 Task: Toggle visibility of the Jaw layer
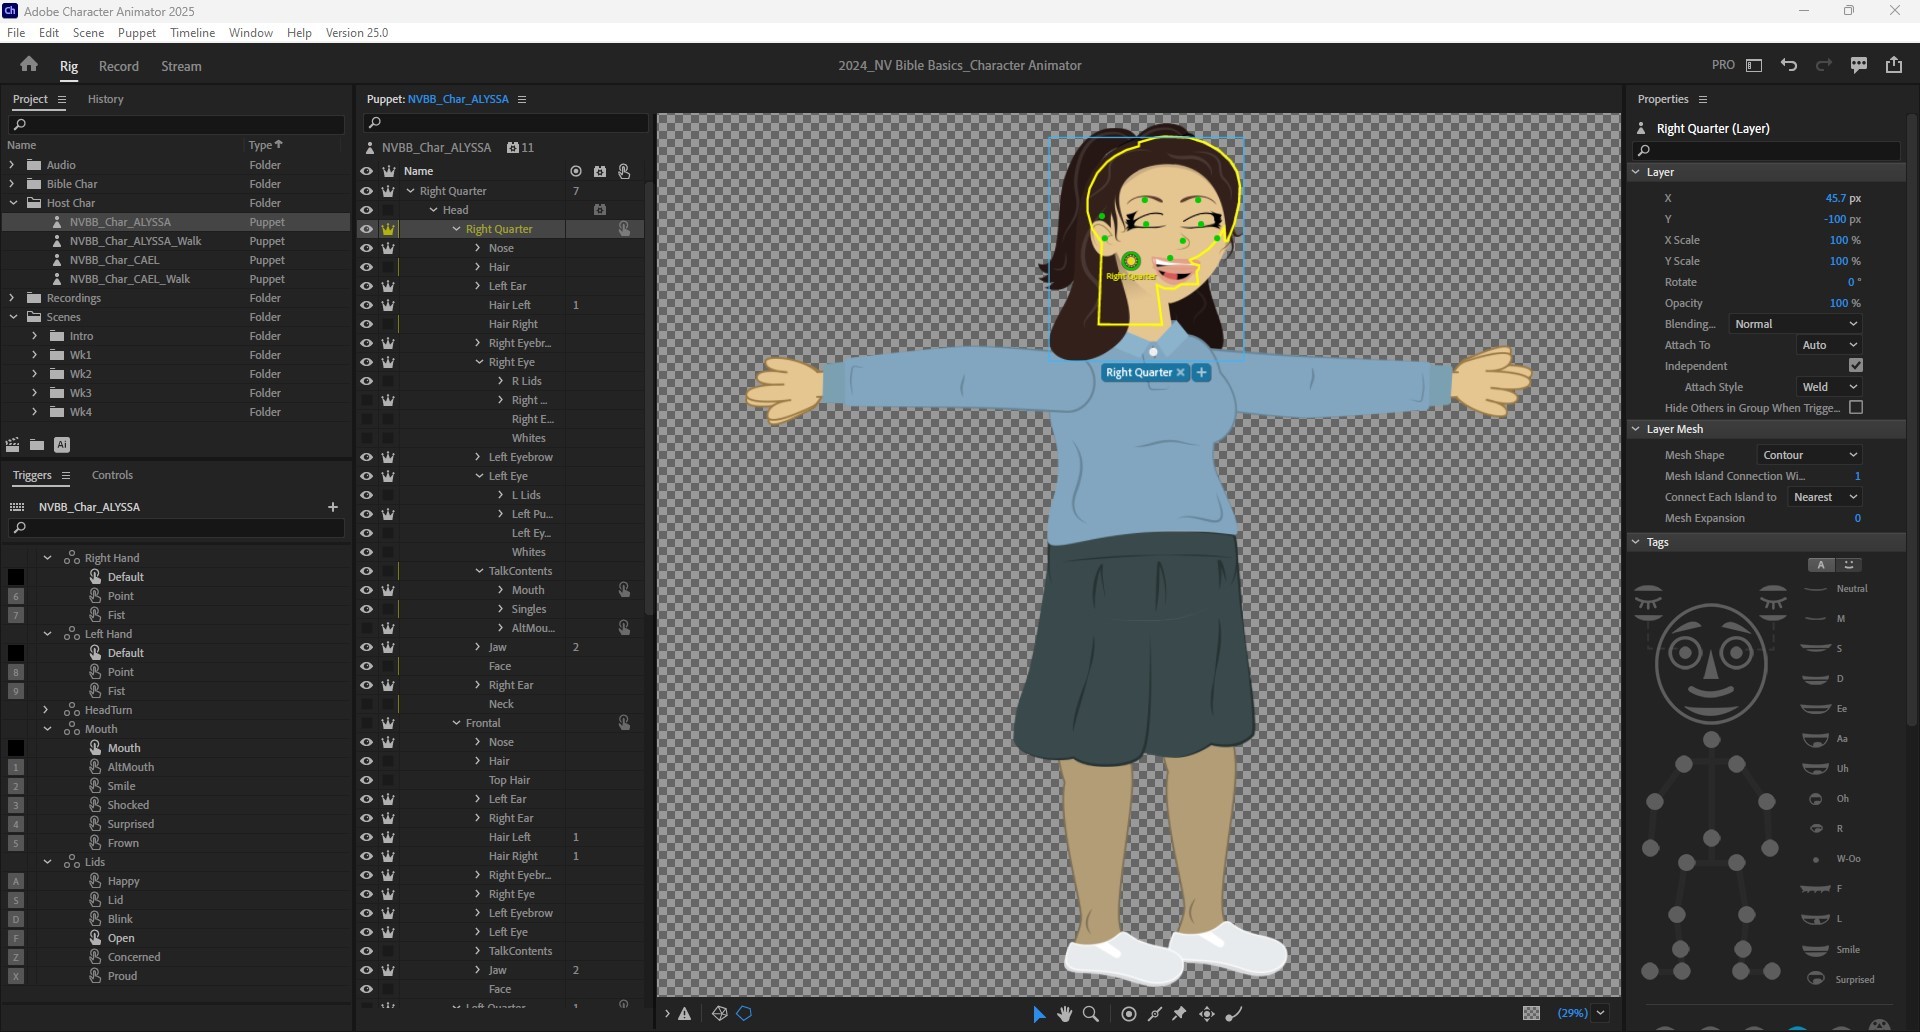[367, 647]
